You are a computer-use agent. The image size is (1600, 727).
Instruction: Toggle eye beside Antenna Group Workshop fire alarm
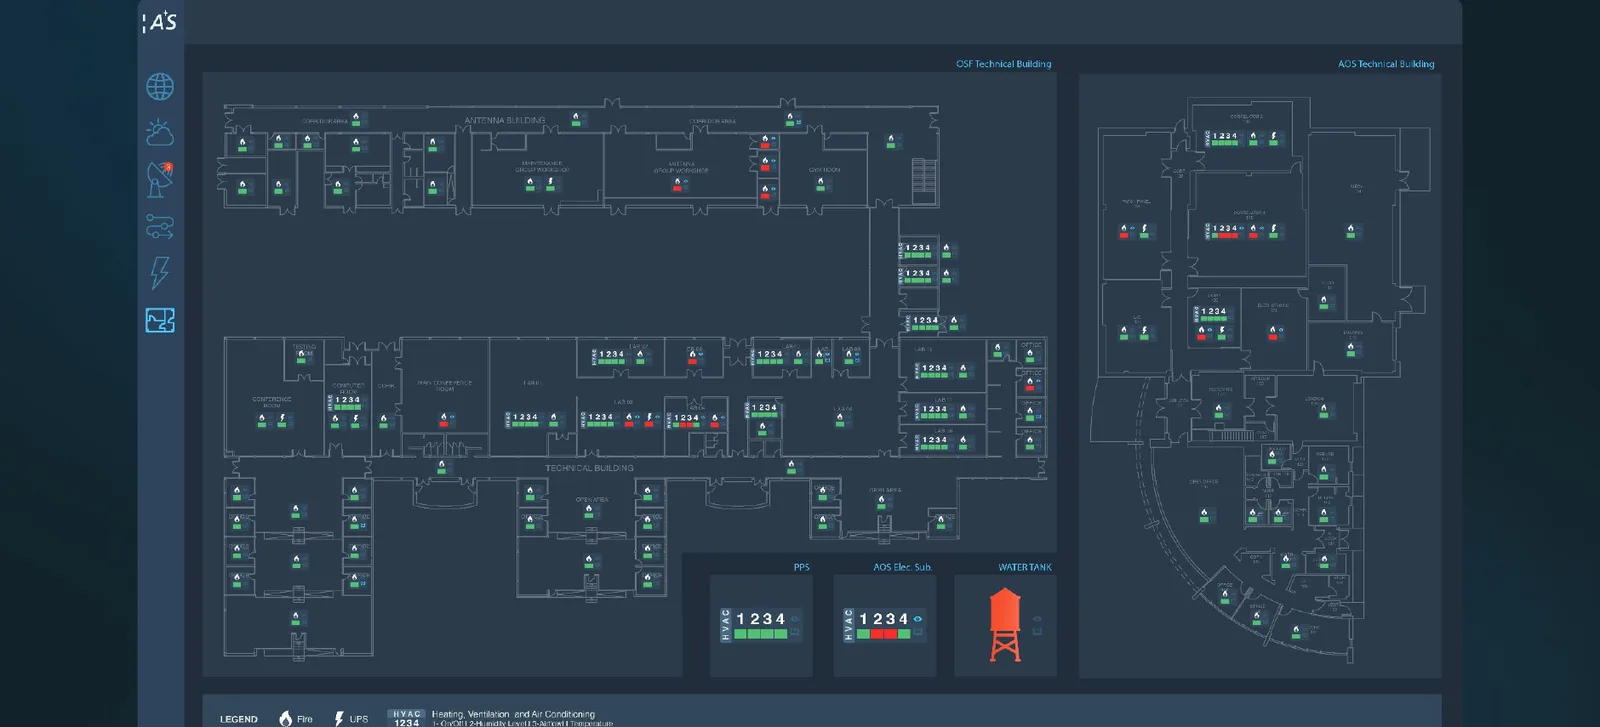tap(687, 181)
